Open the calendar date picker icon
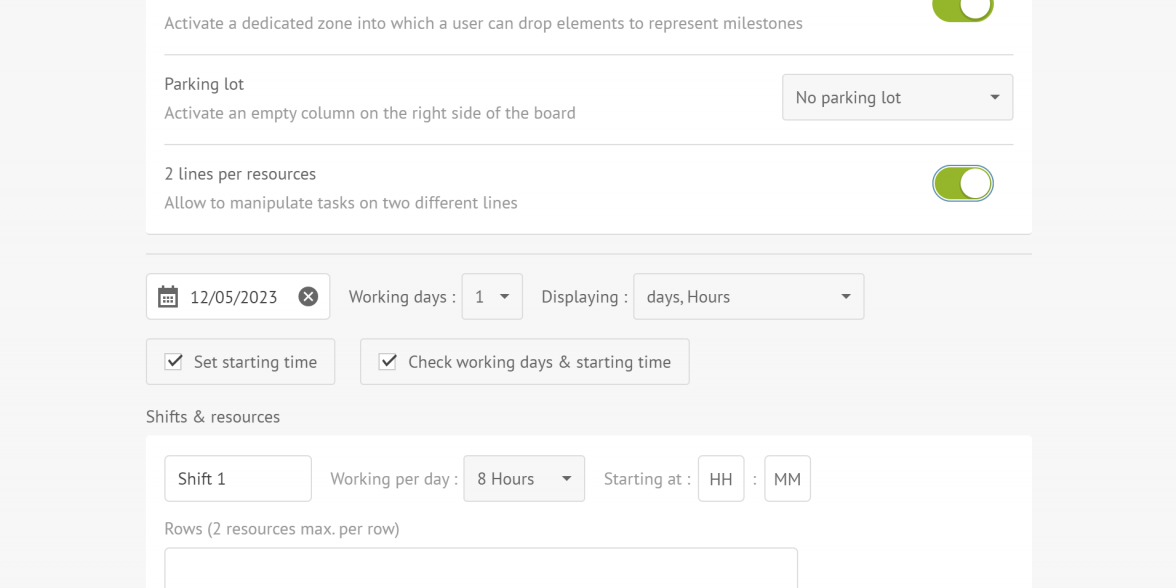The width and height of the screenshot is (1176, 588). pos(168,297)
